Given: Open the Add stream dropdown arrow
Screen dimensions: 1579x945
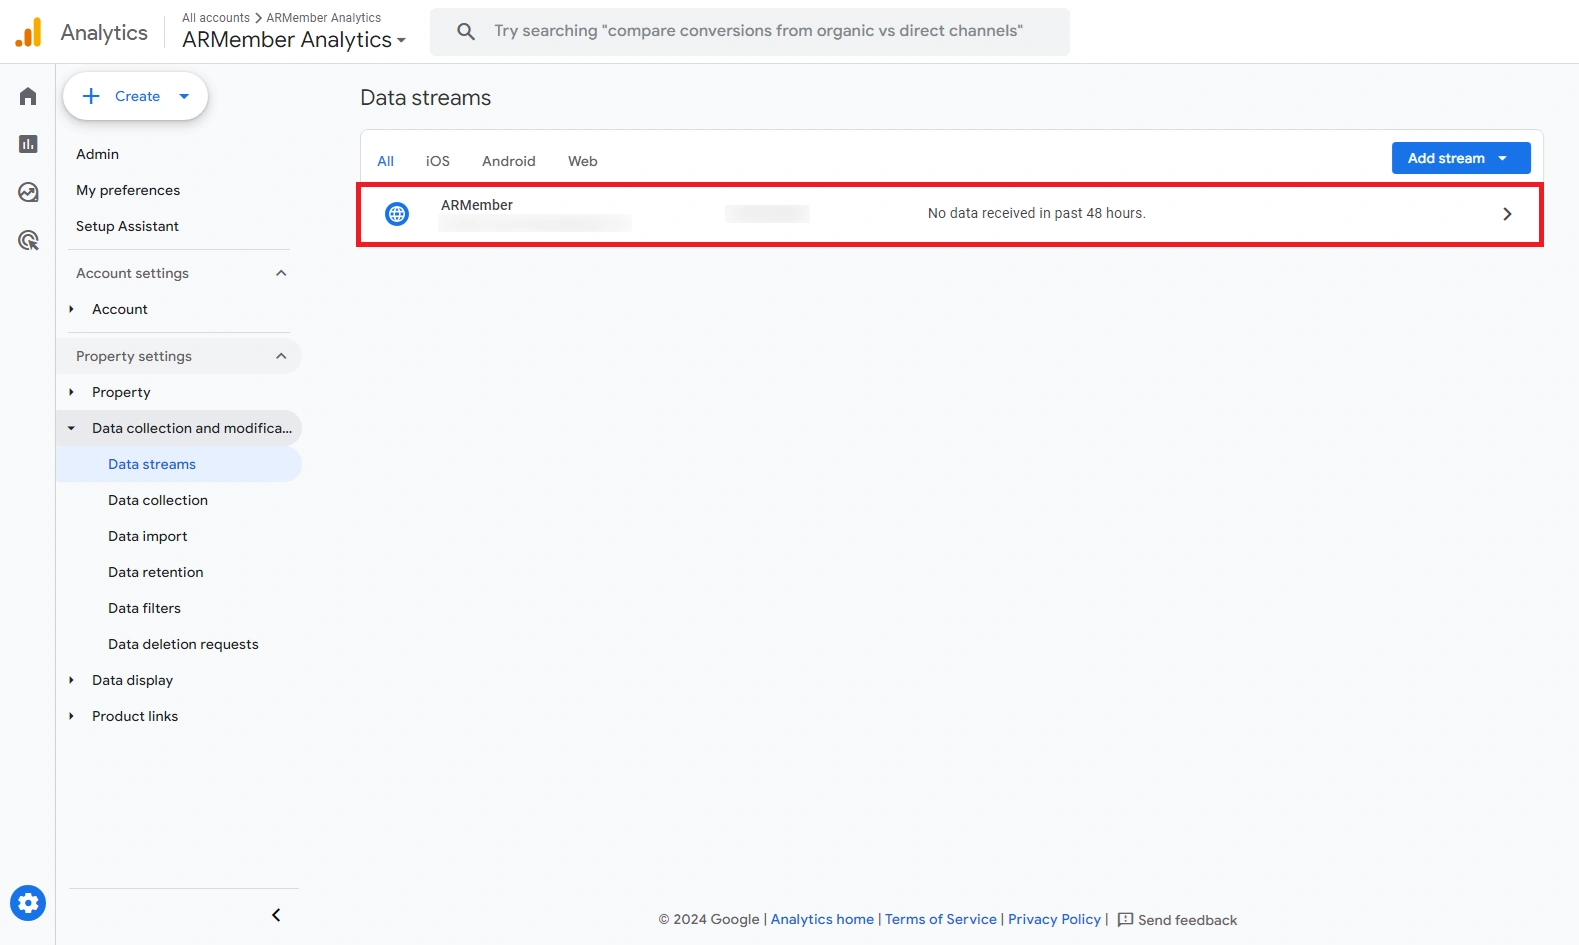Looking at the screenshot, I should click(x=1502, y=158).
